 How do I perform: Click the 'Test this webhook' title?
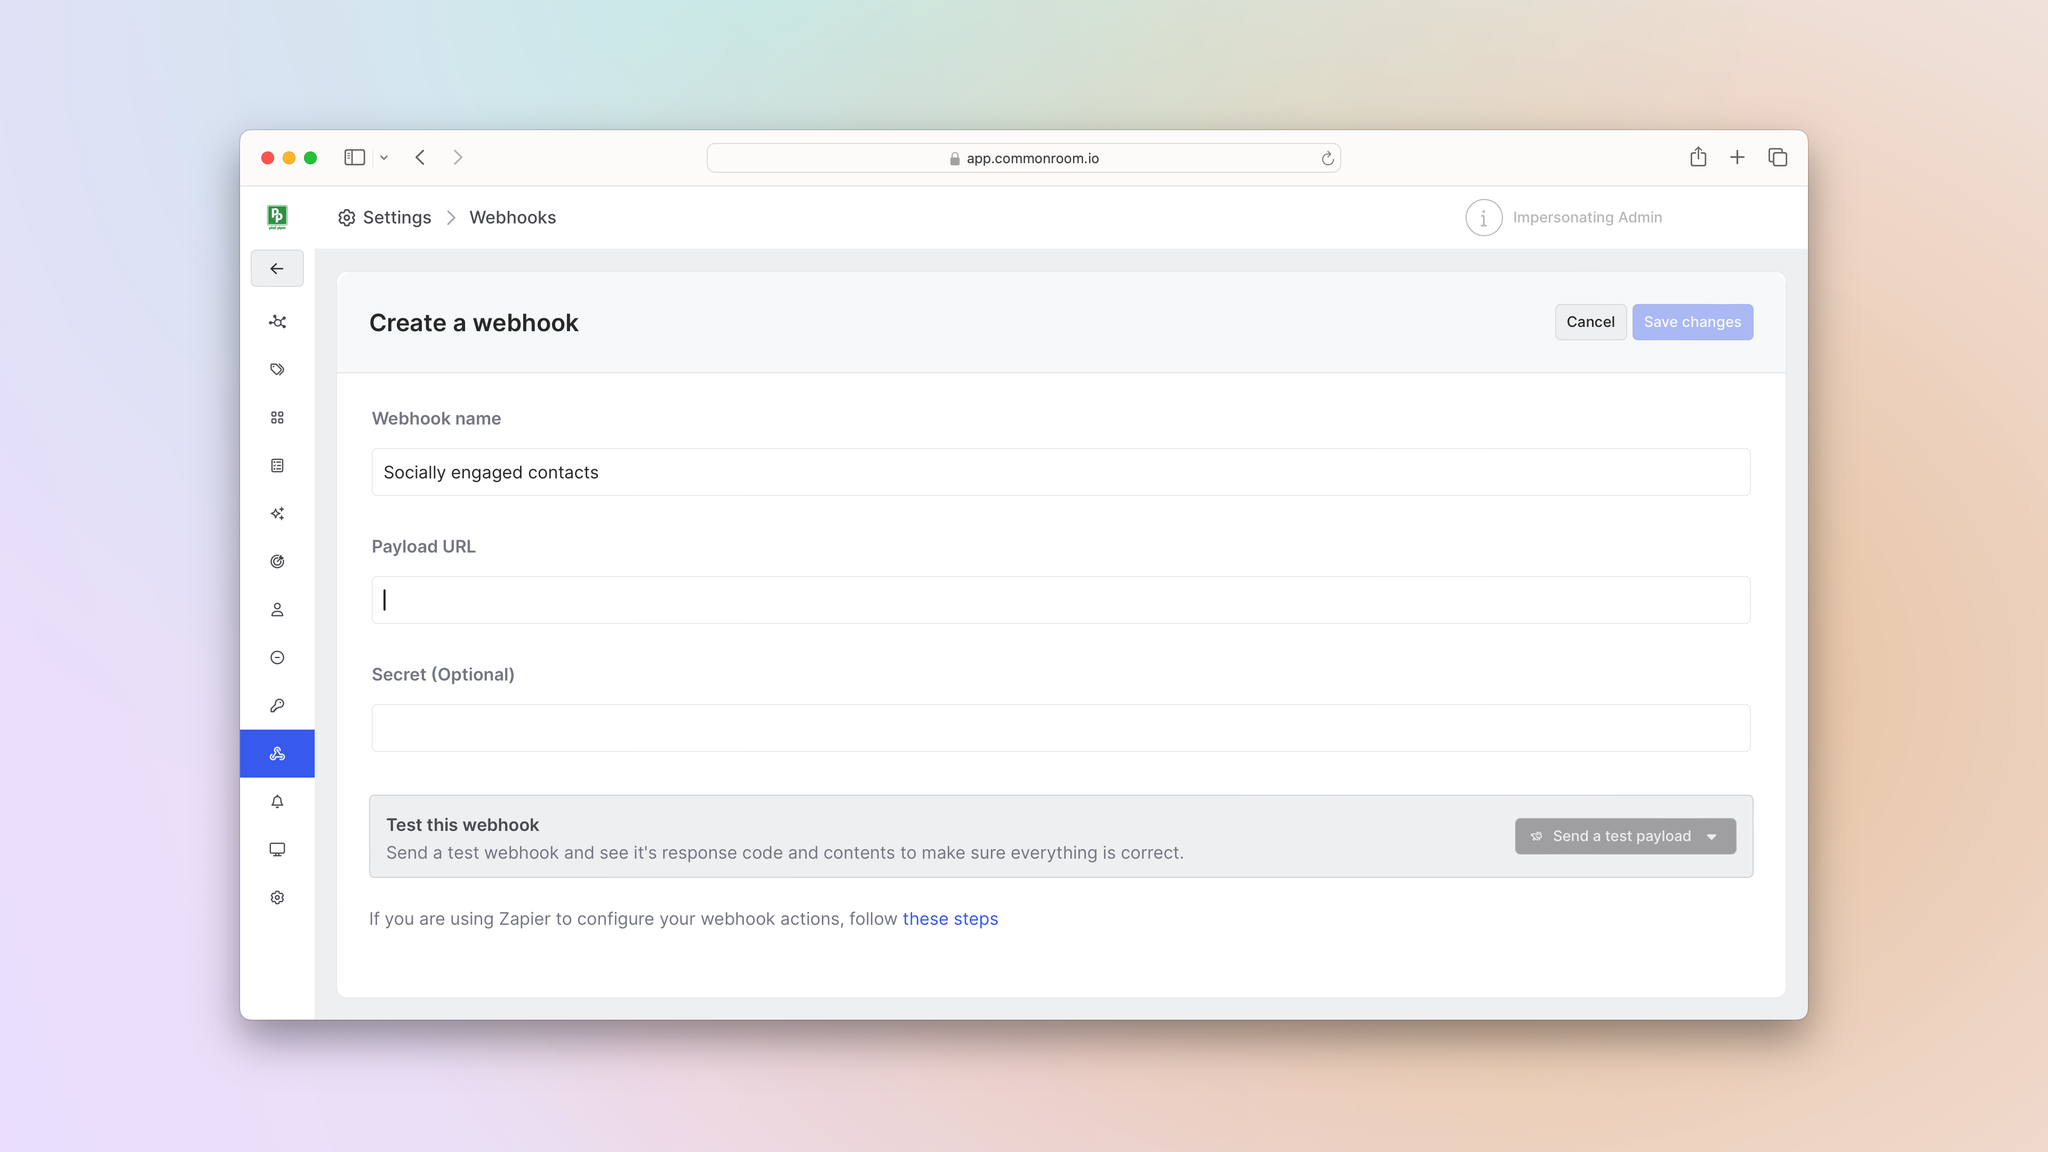pyautogui.click(x=462, y=825)
